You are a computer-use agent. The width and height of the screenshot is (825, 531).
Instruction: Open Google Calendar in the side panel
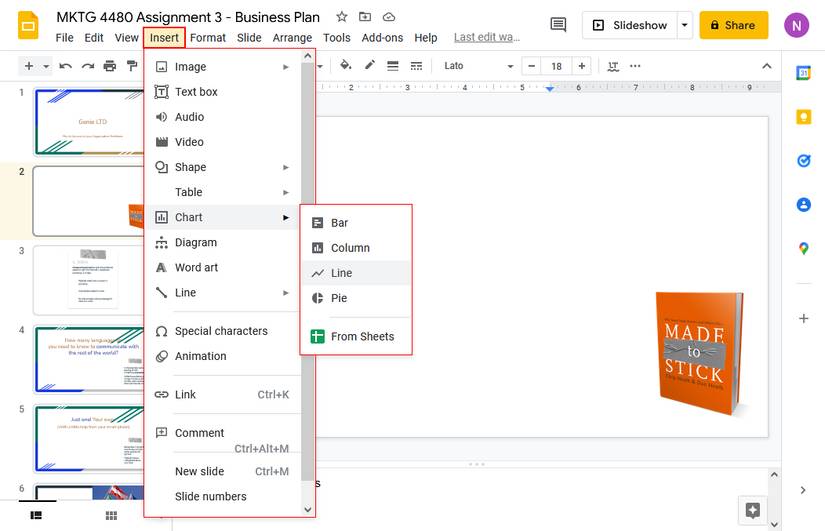(x=803, y=73)
